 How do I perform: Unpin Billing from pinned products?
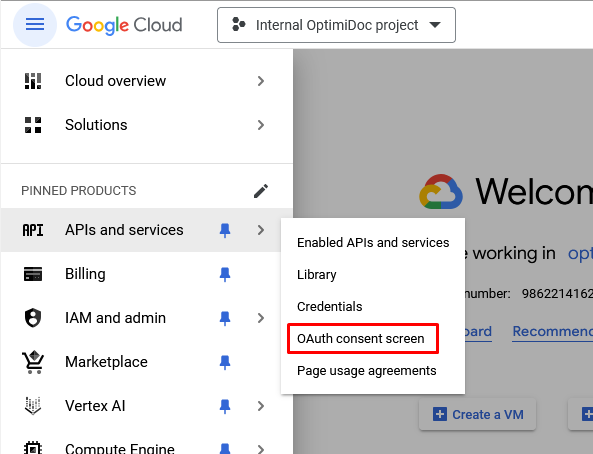[225, 274]
